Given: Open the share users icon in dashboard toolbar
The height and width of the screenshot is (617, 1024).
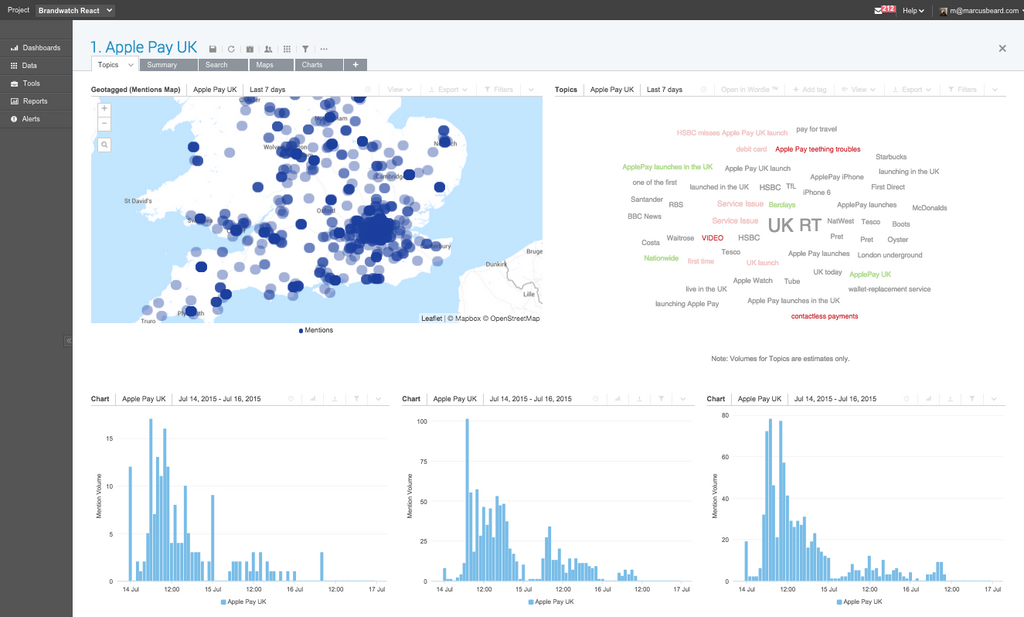Looking at the screenshot, I should pos(268,49).
